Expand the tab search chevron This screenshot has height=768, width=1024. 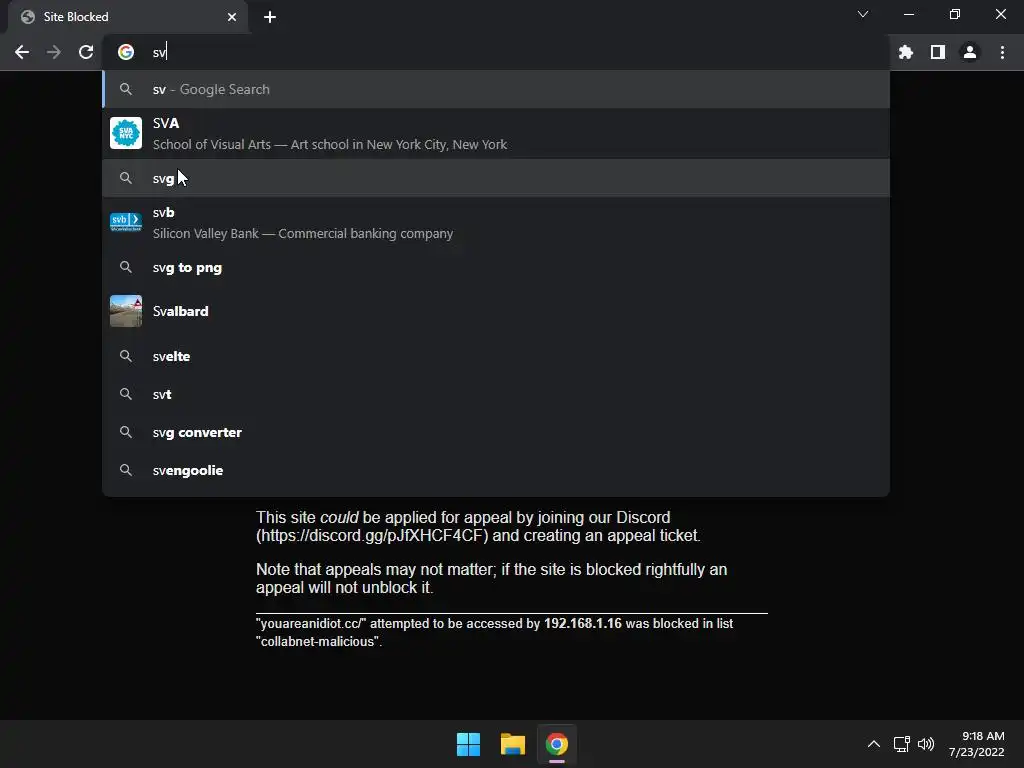click(863, 14)
